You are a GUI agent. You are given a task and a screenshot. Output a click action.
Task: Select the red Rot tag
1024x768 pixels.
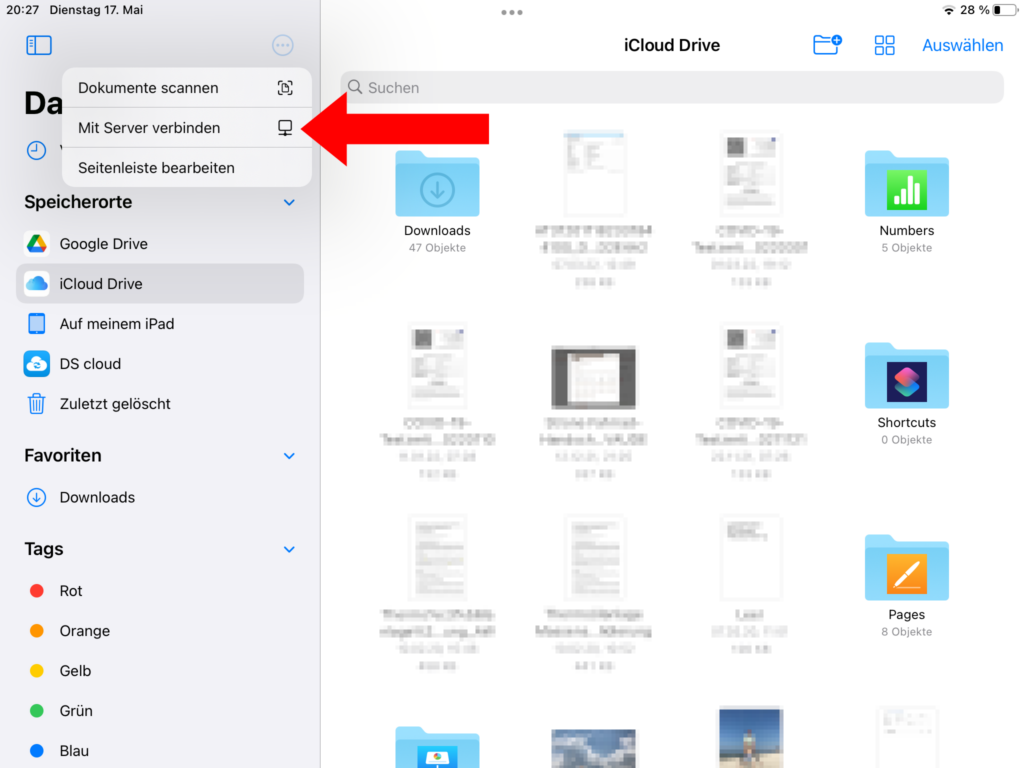160,591
